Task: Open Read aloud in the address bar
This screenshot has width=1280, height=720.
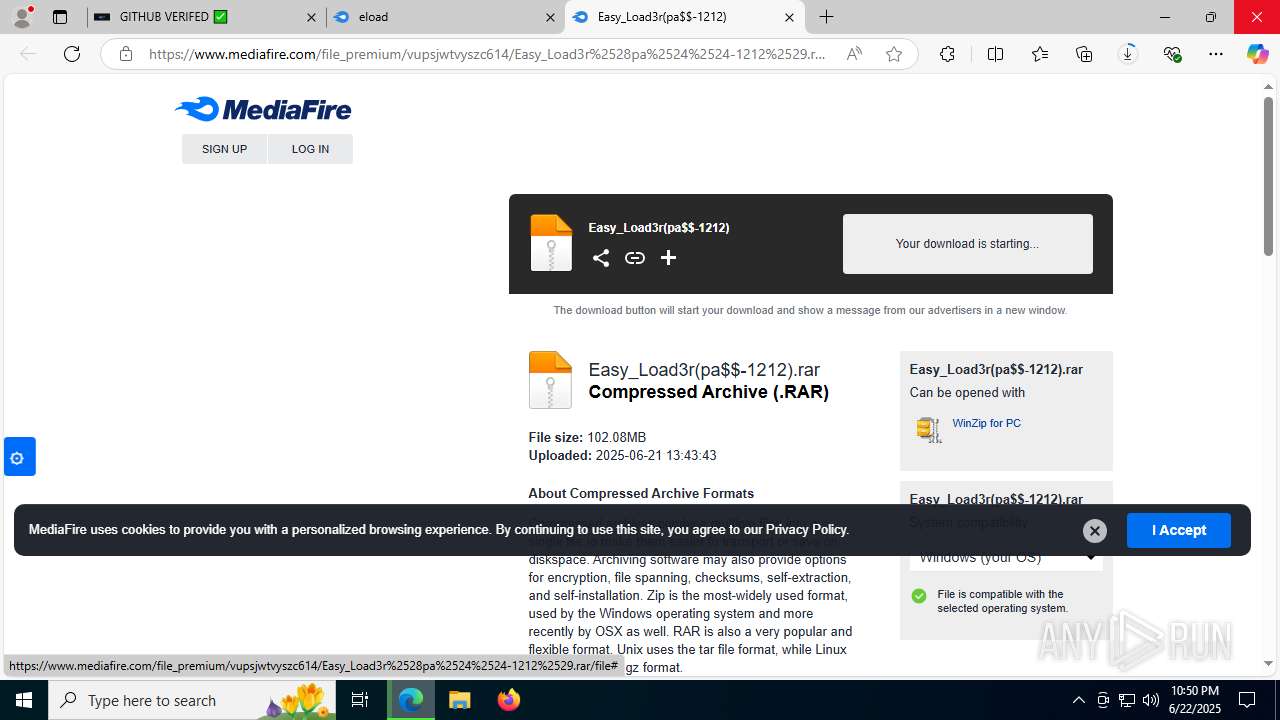Action: 854,54
